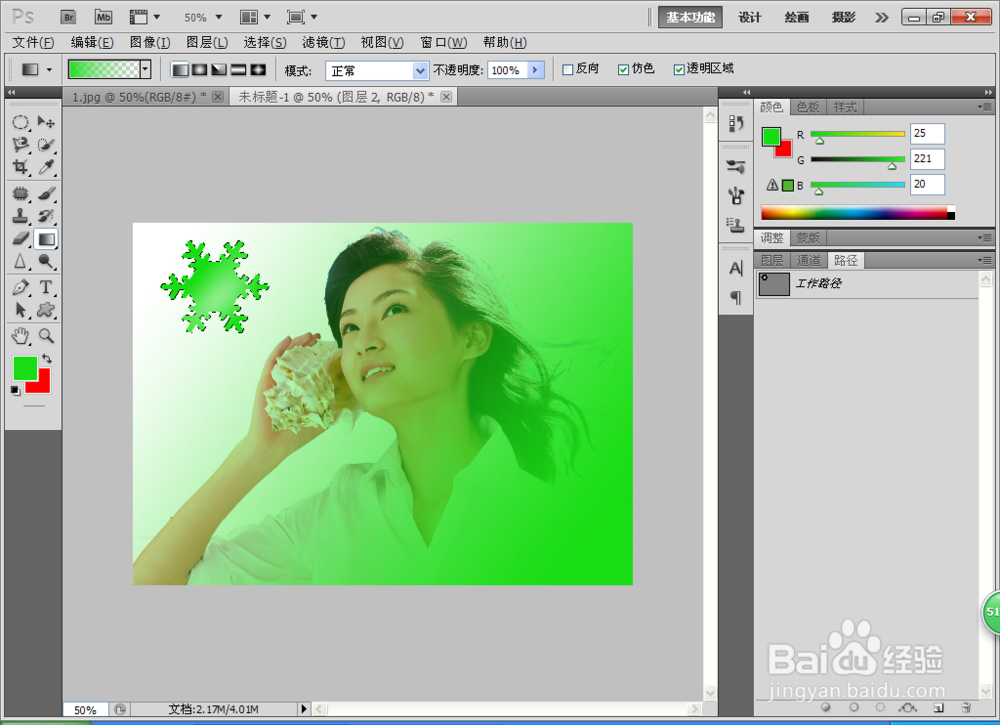The width and height of the screenshot is (1000, 725).
Task: Switch to the 摄影 workspace
Action: click(x=843, y=17)
